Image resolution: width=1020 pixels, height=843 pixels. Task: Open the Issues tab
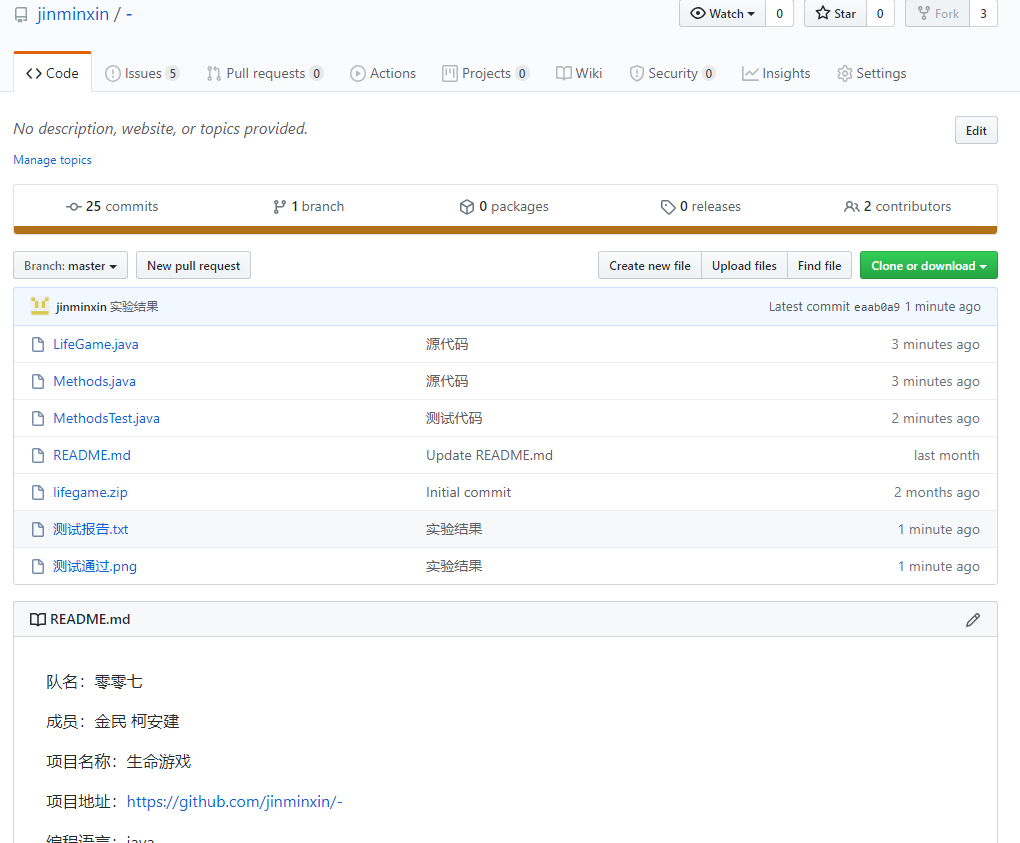[x=142, y=74]
